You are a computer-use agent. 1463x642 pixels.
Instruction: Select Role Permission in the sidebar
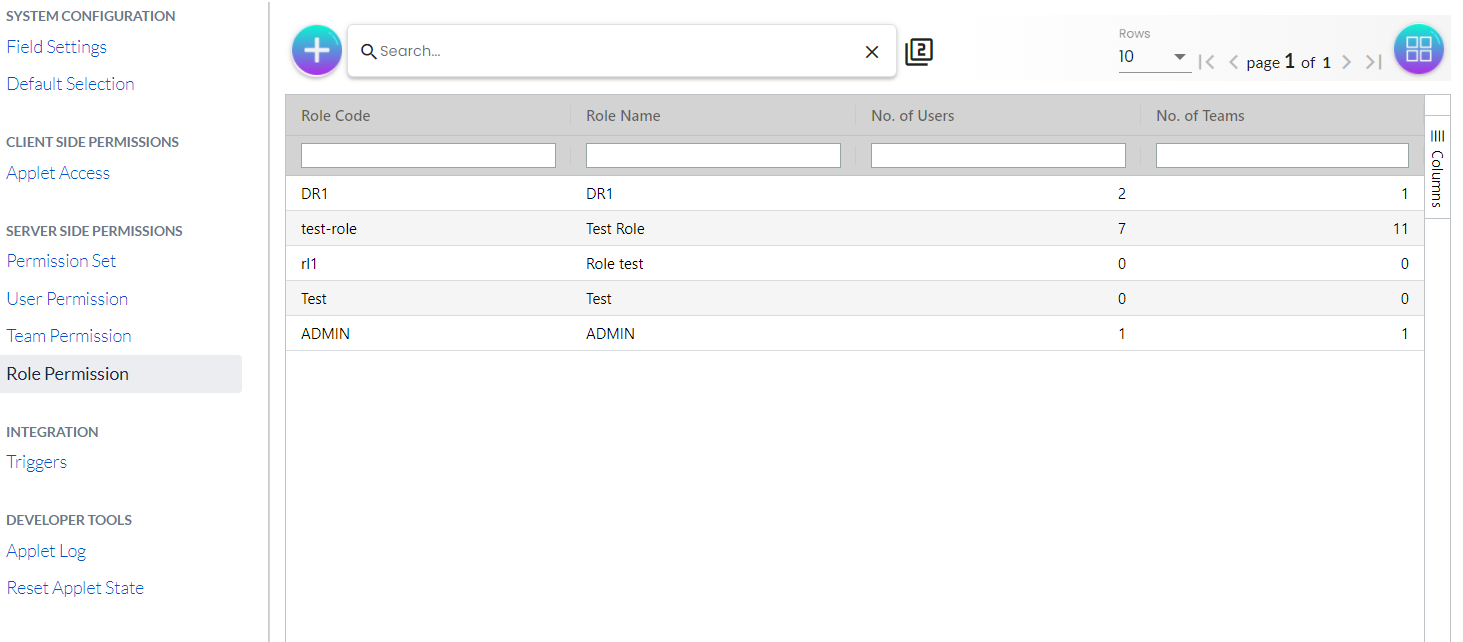68,374
